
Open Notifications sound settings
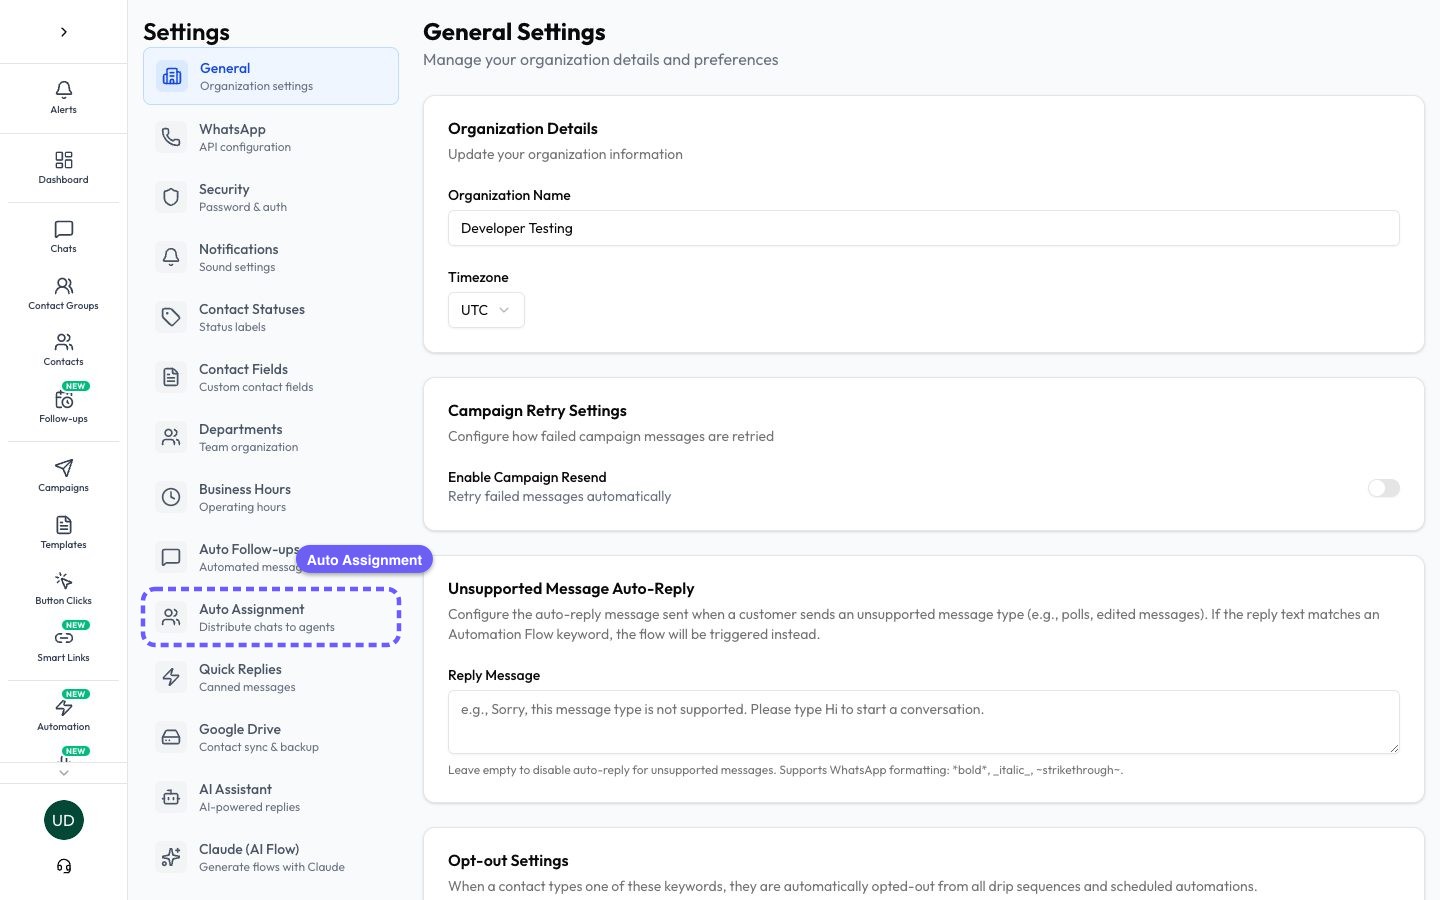(271, 257)
